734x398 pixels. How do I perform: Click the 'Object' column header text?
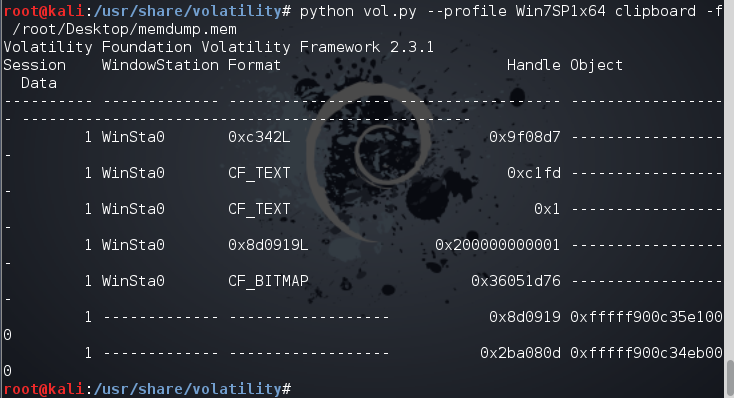pos(596,66)
